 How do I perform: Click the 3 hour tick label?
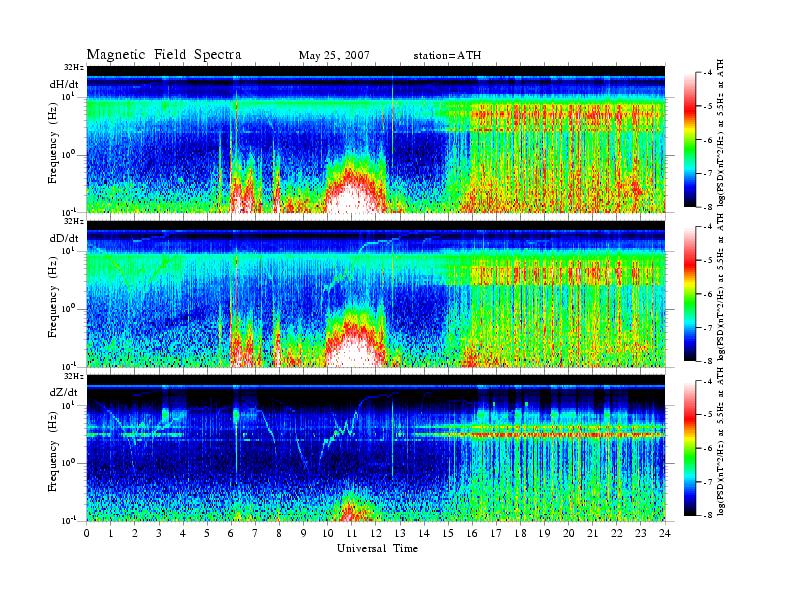click(x=159, y=533)
